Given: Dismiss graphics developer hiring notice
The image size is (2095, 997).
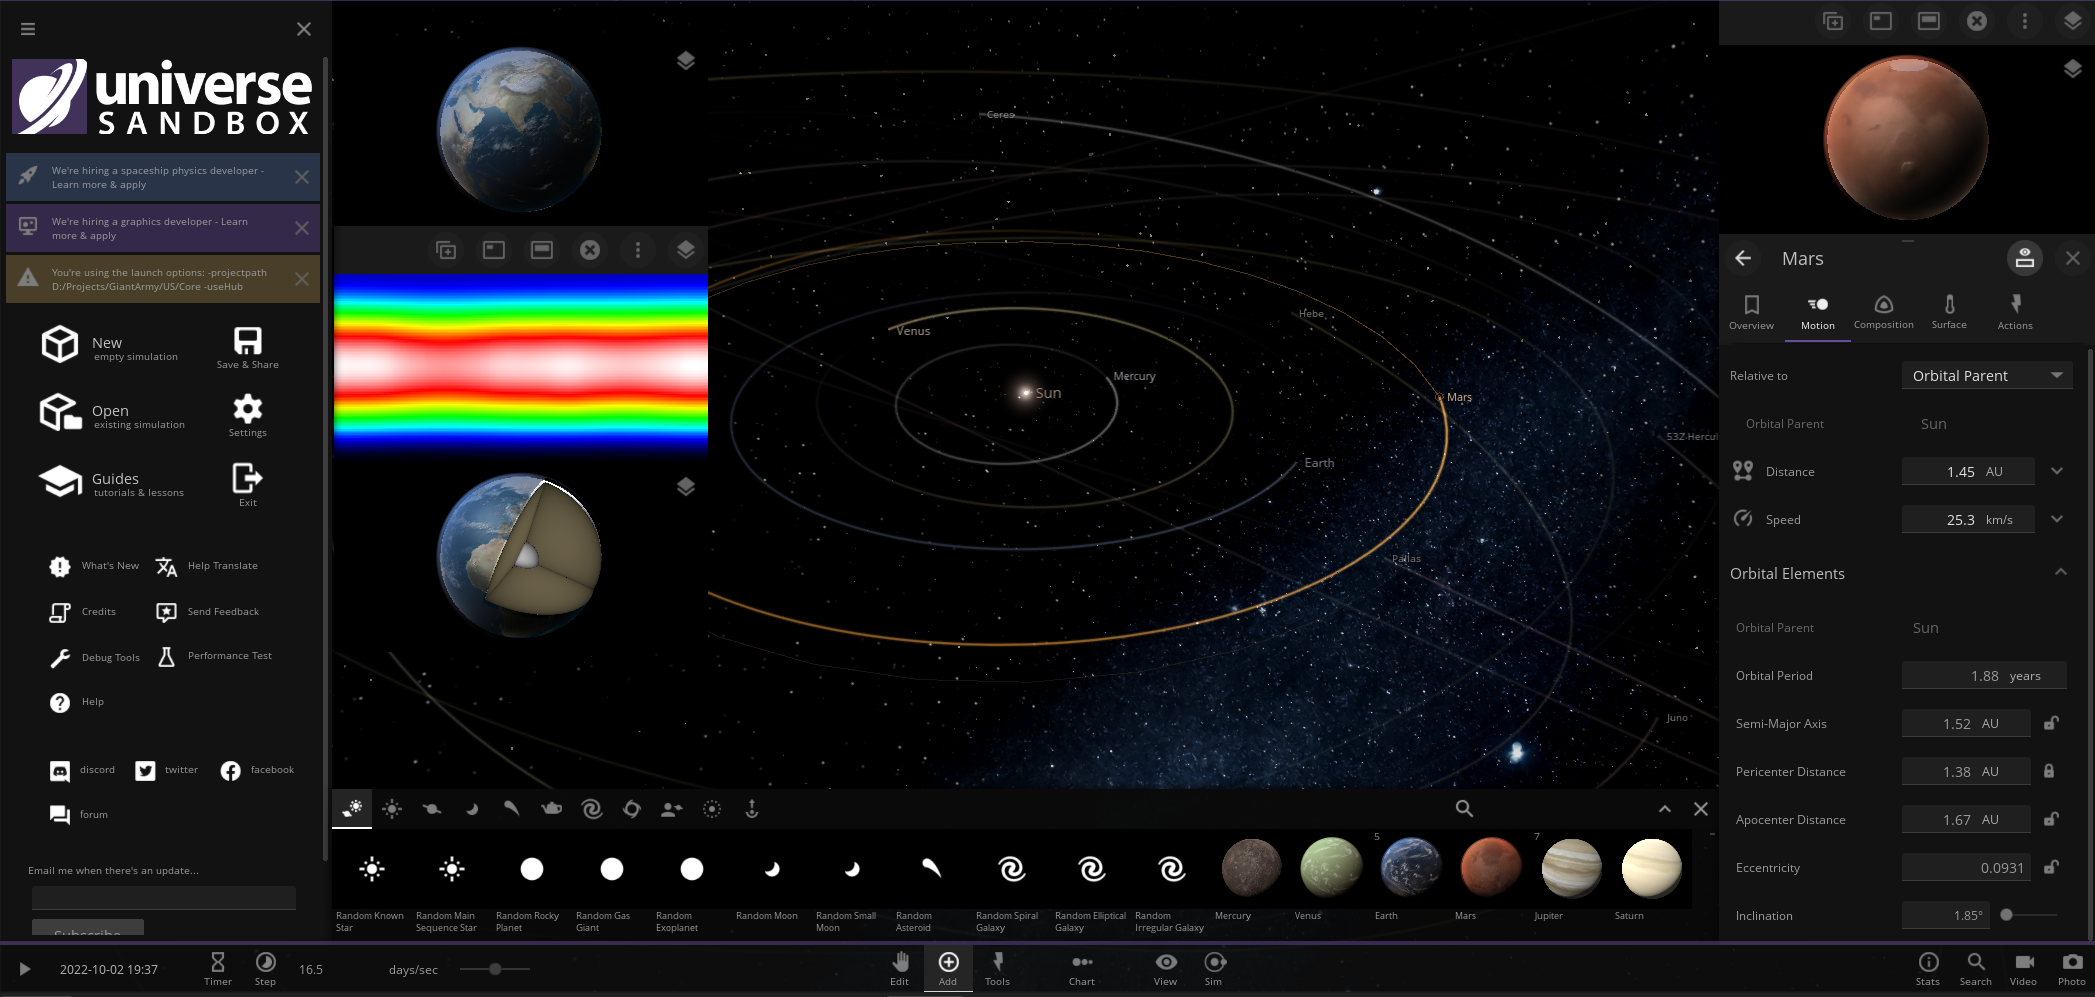Looking at the screenshot, I should coord(302,228).
